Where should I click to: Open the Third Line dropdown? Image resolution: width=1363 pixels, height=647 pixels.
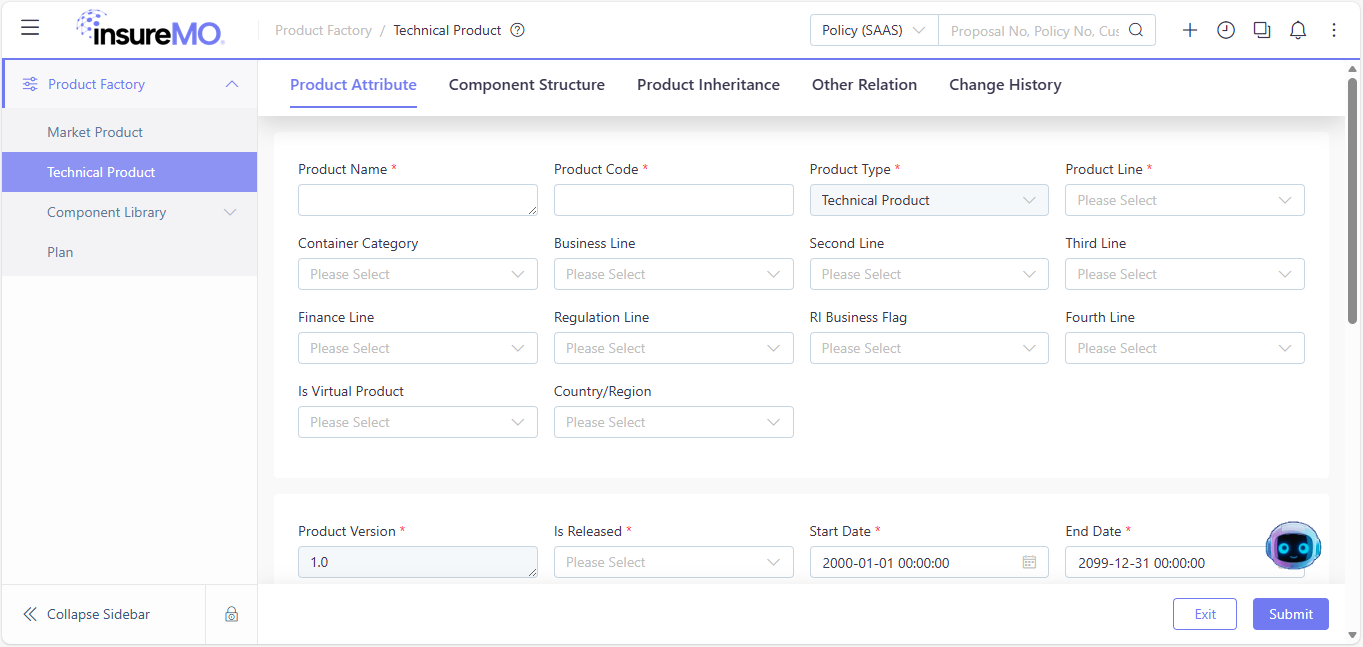point(1185,274)
